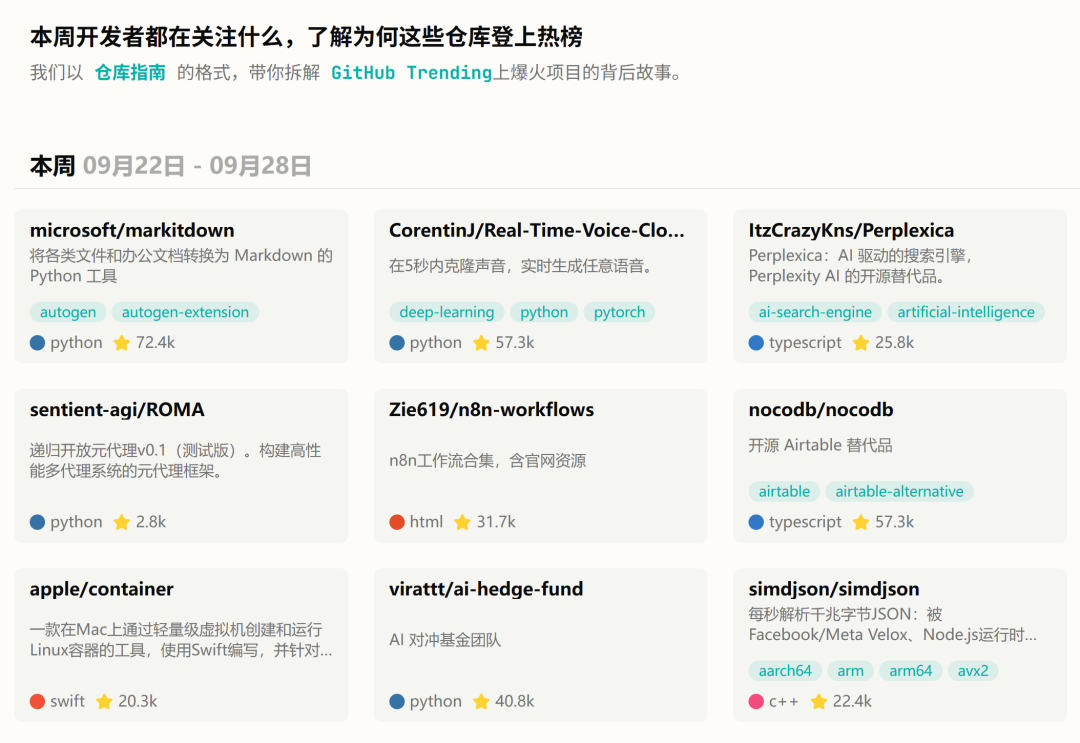Open the GitHub Trending link
The height and width of the screenshot is (743, 1080).
[x=411, y=72]
